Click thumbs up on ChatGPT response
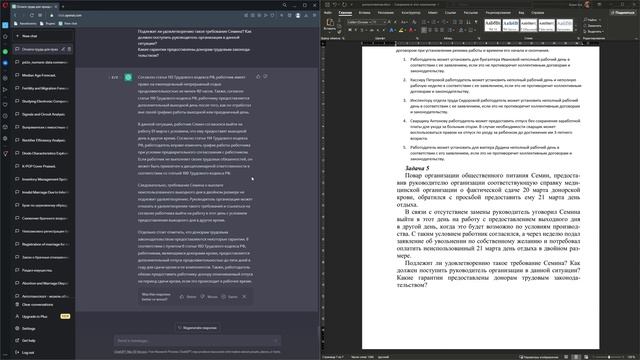 [258, 76]
